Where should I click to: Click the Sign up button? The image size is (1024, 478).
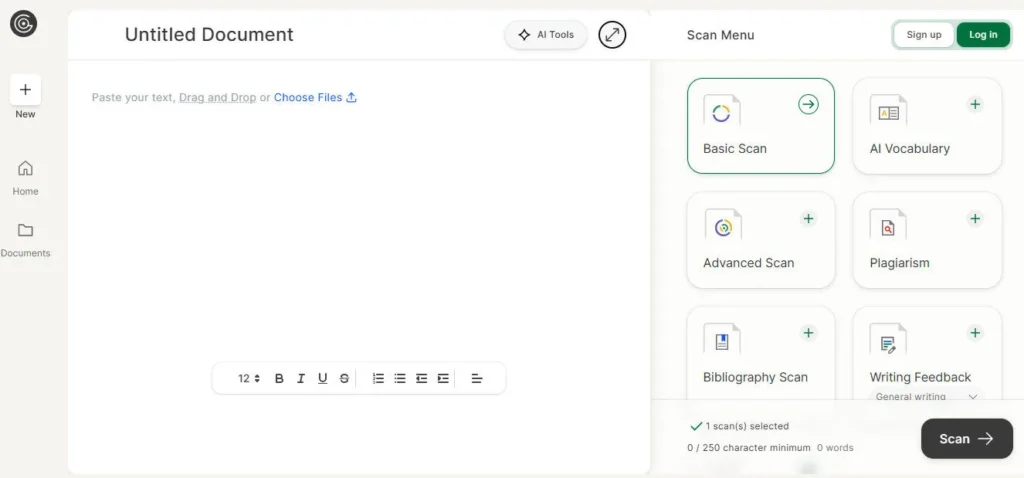point(924,35)
